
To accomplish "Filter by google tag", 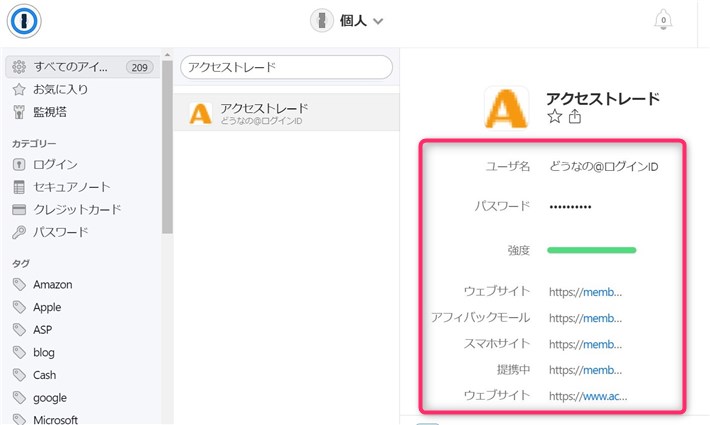I will click(x=50, y=398).
